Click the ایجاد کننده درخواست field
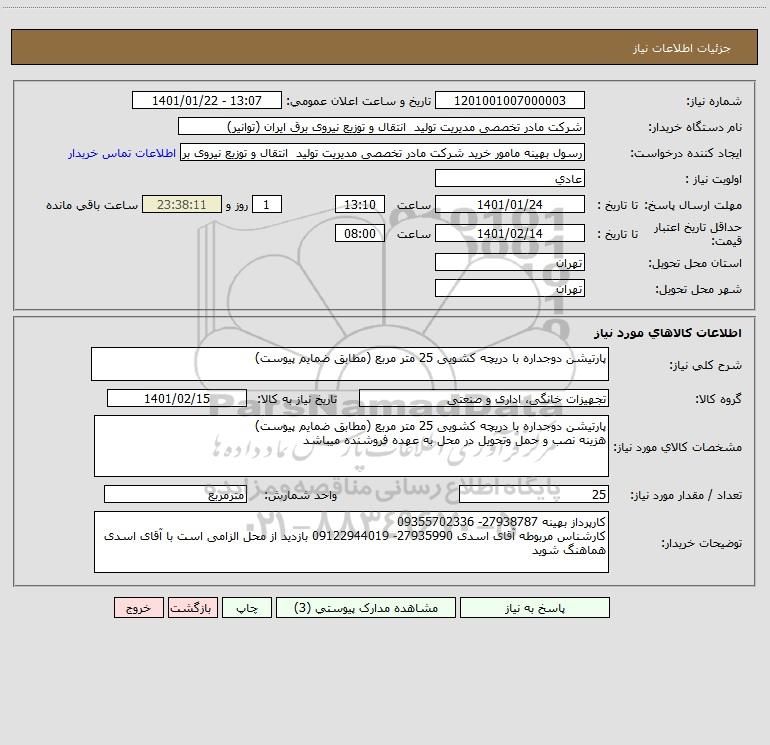This screenshot has width=770, height=745. click(382, 152)
